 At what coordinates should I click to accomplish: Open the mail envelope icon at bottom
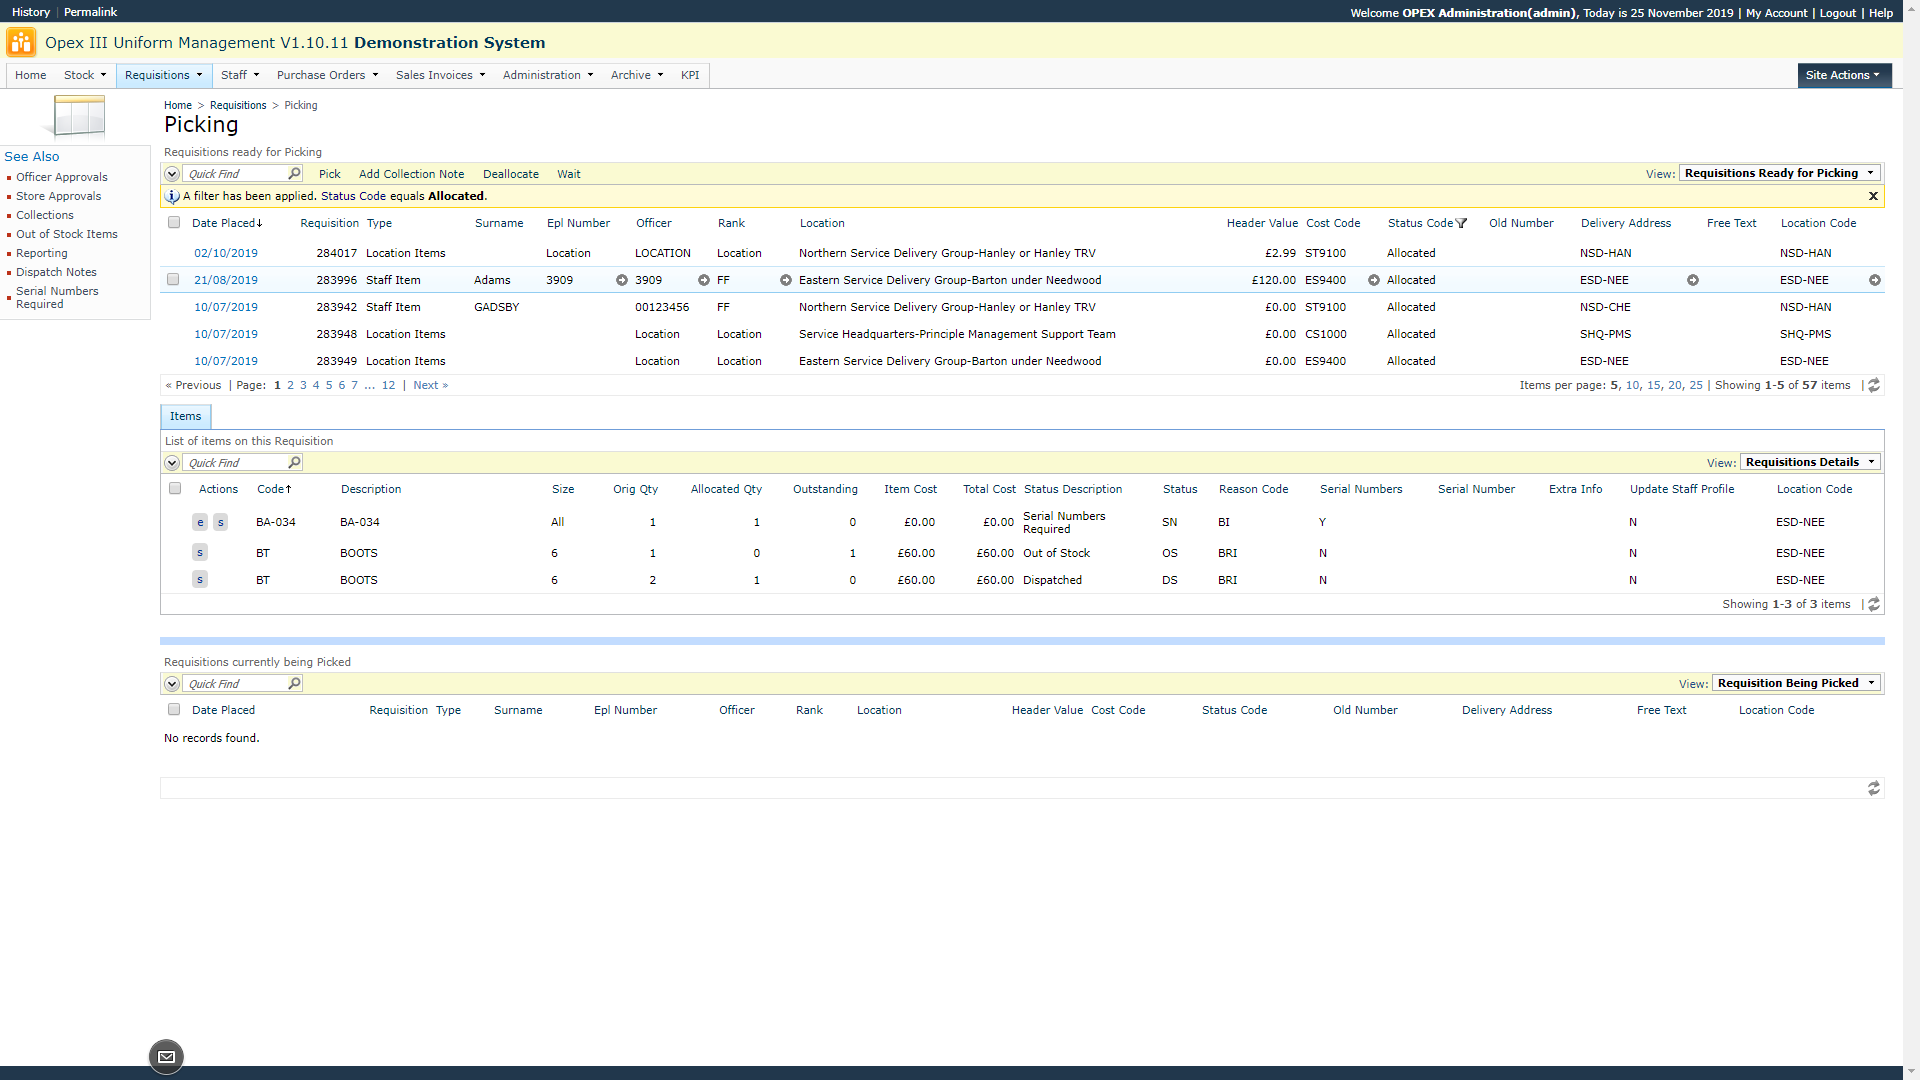tap(166, 1056)
